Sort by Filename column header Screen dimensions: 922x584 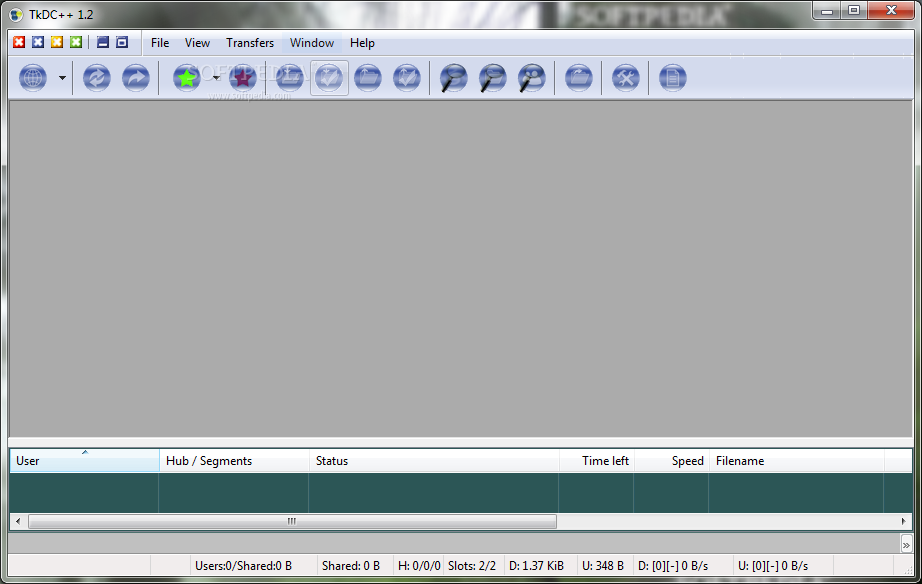797,460
